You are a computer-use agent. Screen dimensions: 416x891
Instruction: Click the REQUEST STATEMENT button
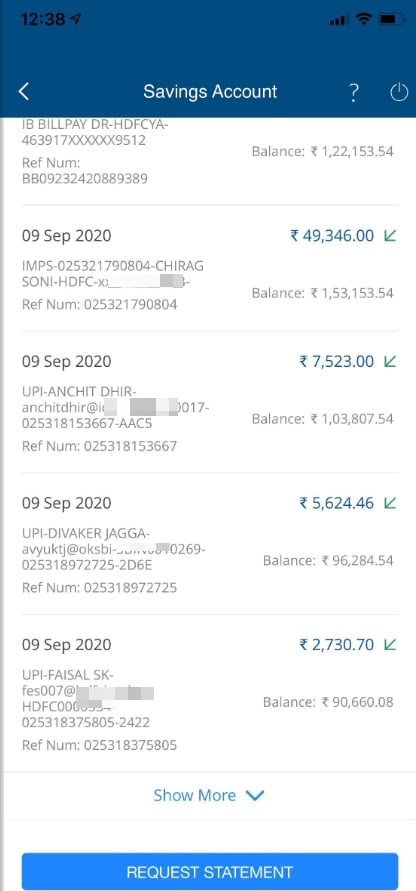click(x=210, y=872)
